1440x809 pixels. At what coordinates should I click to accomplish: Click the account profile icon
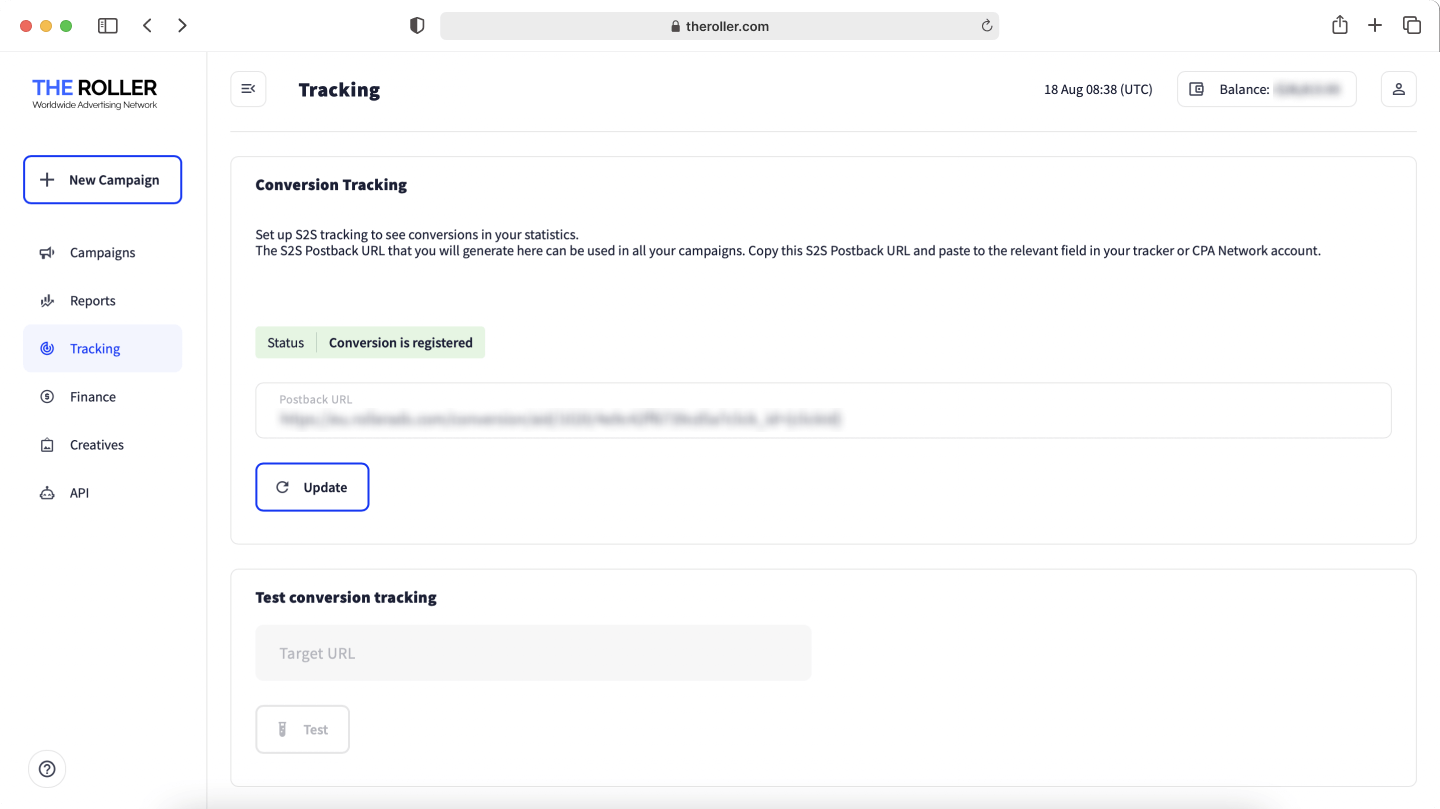[x=1398, y=89]
